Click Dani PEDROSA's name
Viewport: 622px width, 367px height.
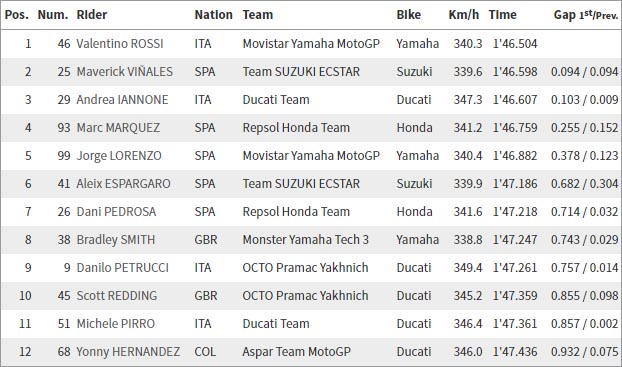[116, 211]
